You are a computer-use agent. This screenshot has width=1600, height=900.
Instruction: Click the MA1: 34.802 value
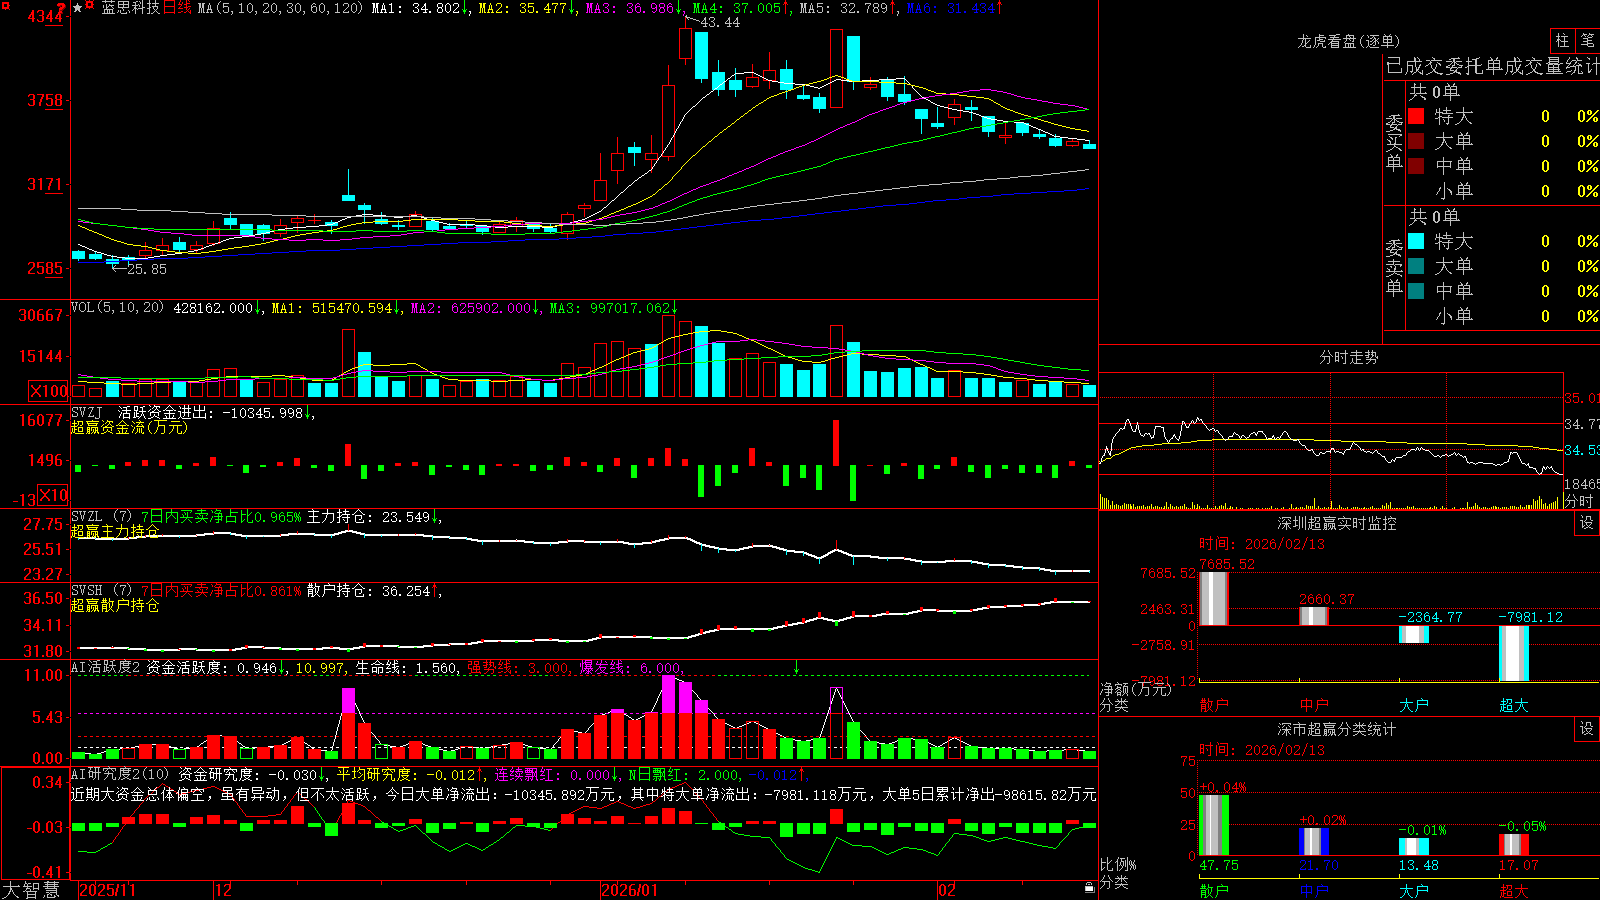(420, 8)
